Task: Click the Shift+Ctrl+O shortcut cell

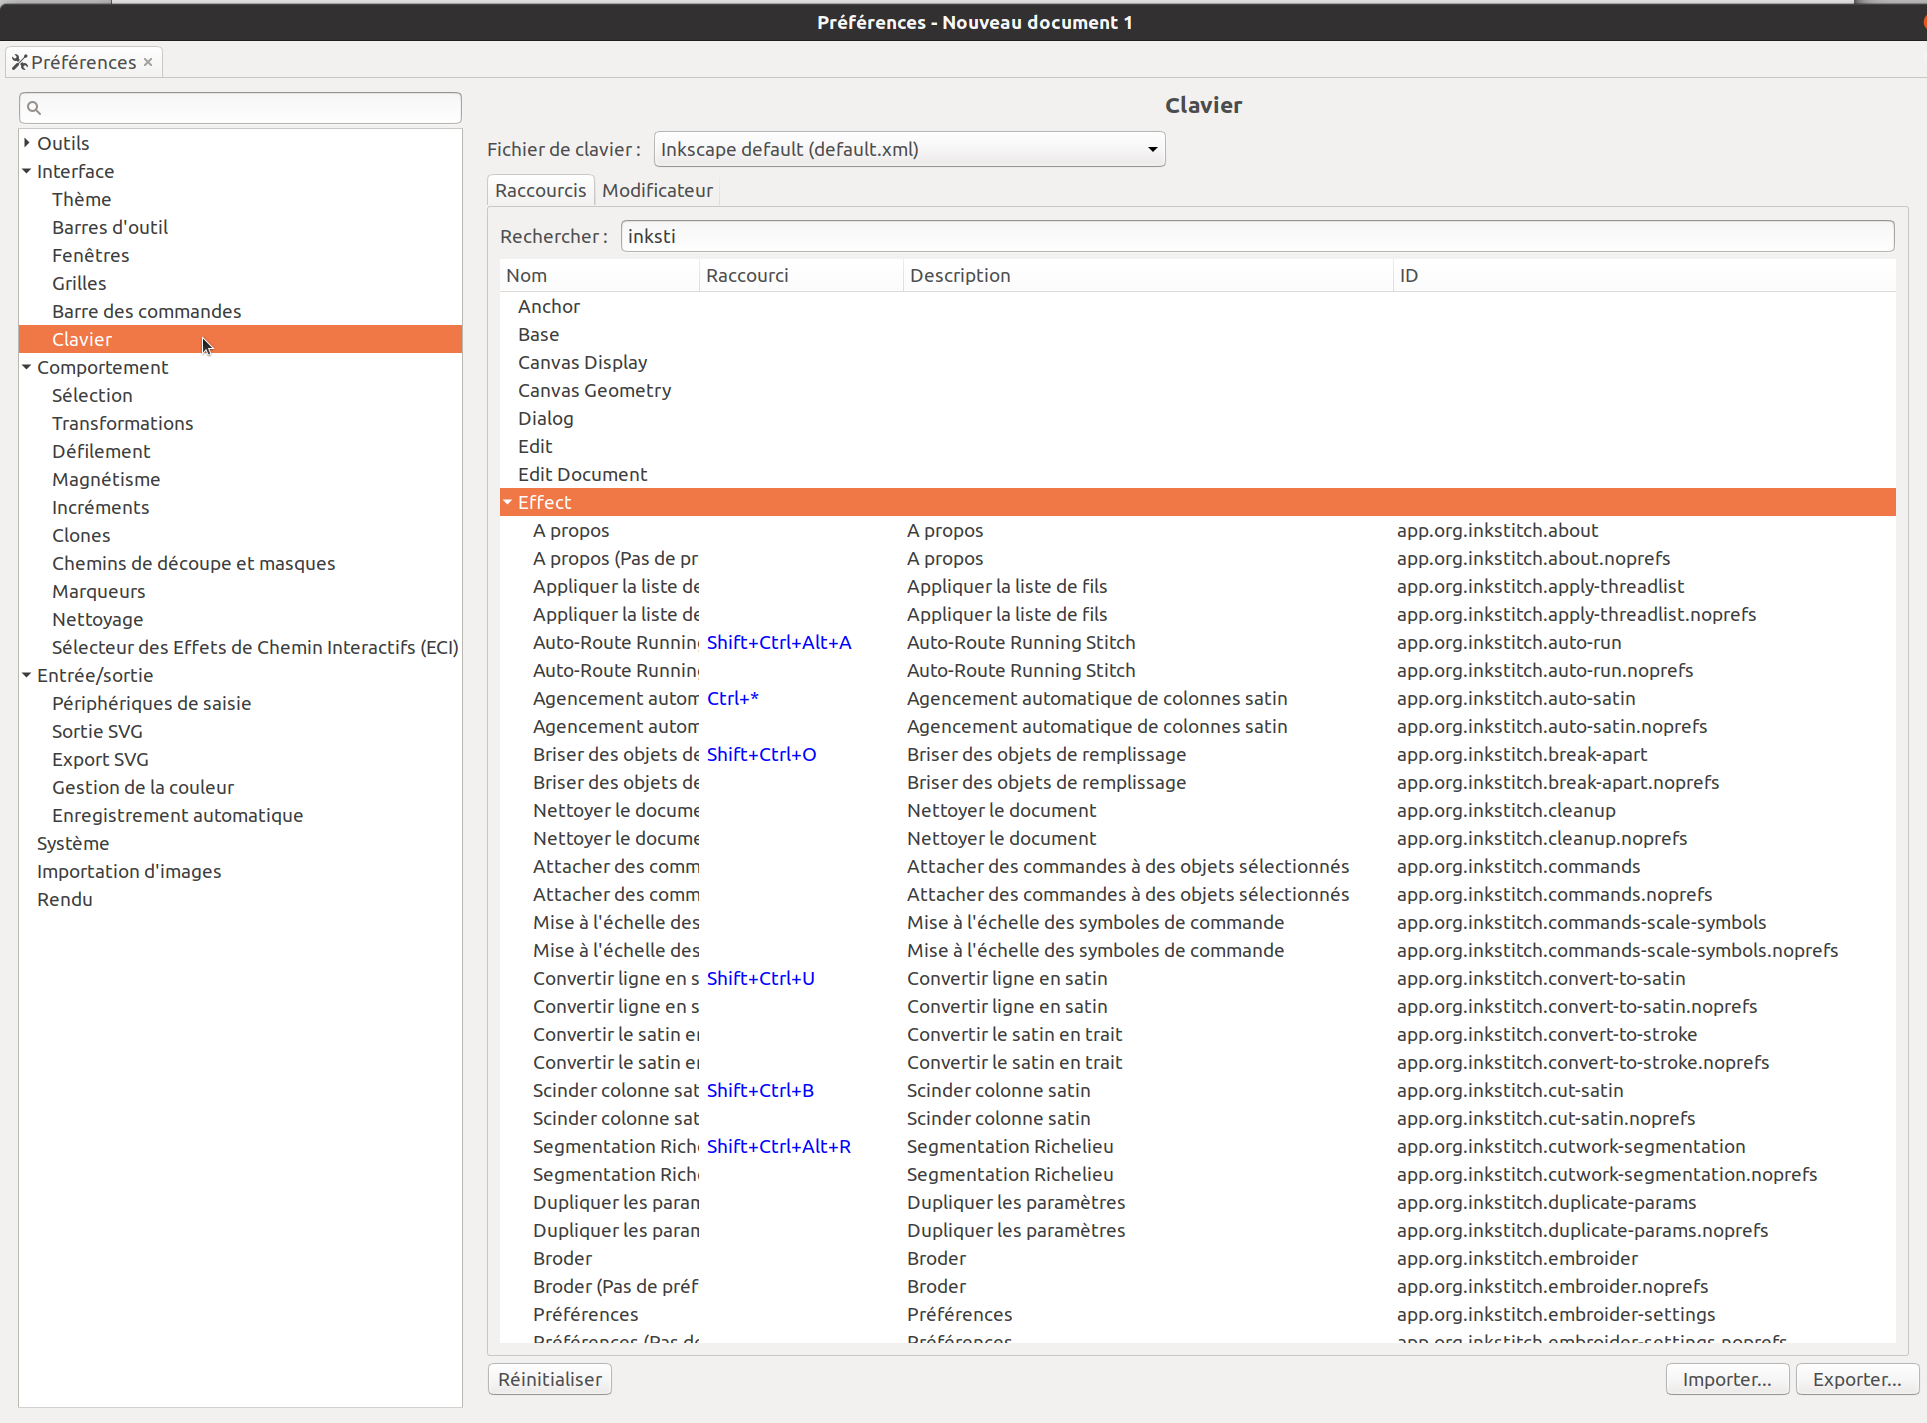Action: tap(762, 754)
